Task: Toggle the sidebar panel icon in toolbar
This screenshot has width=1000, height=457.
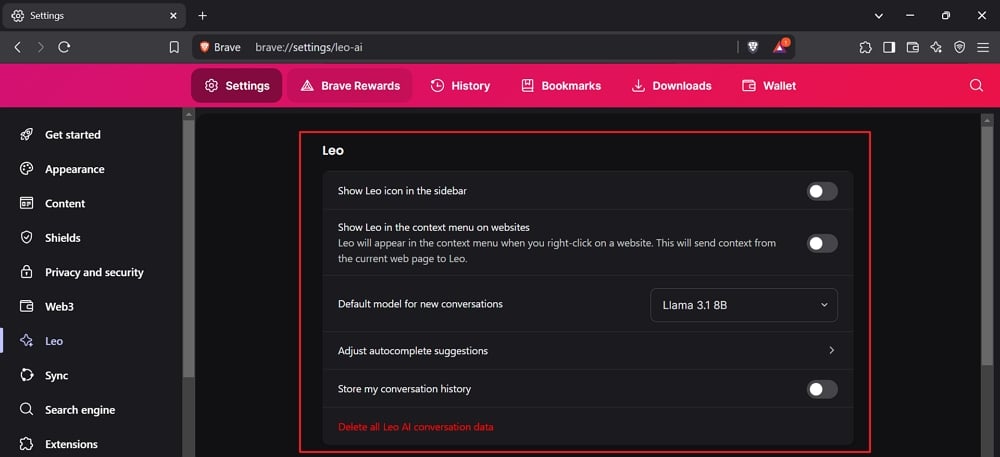Action: (x=889, y=47)
